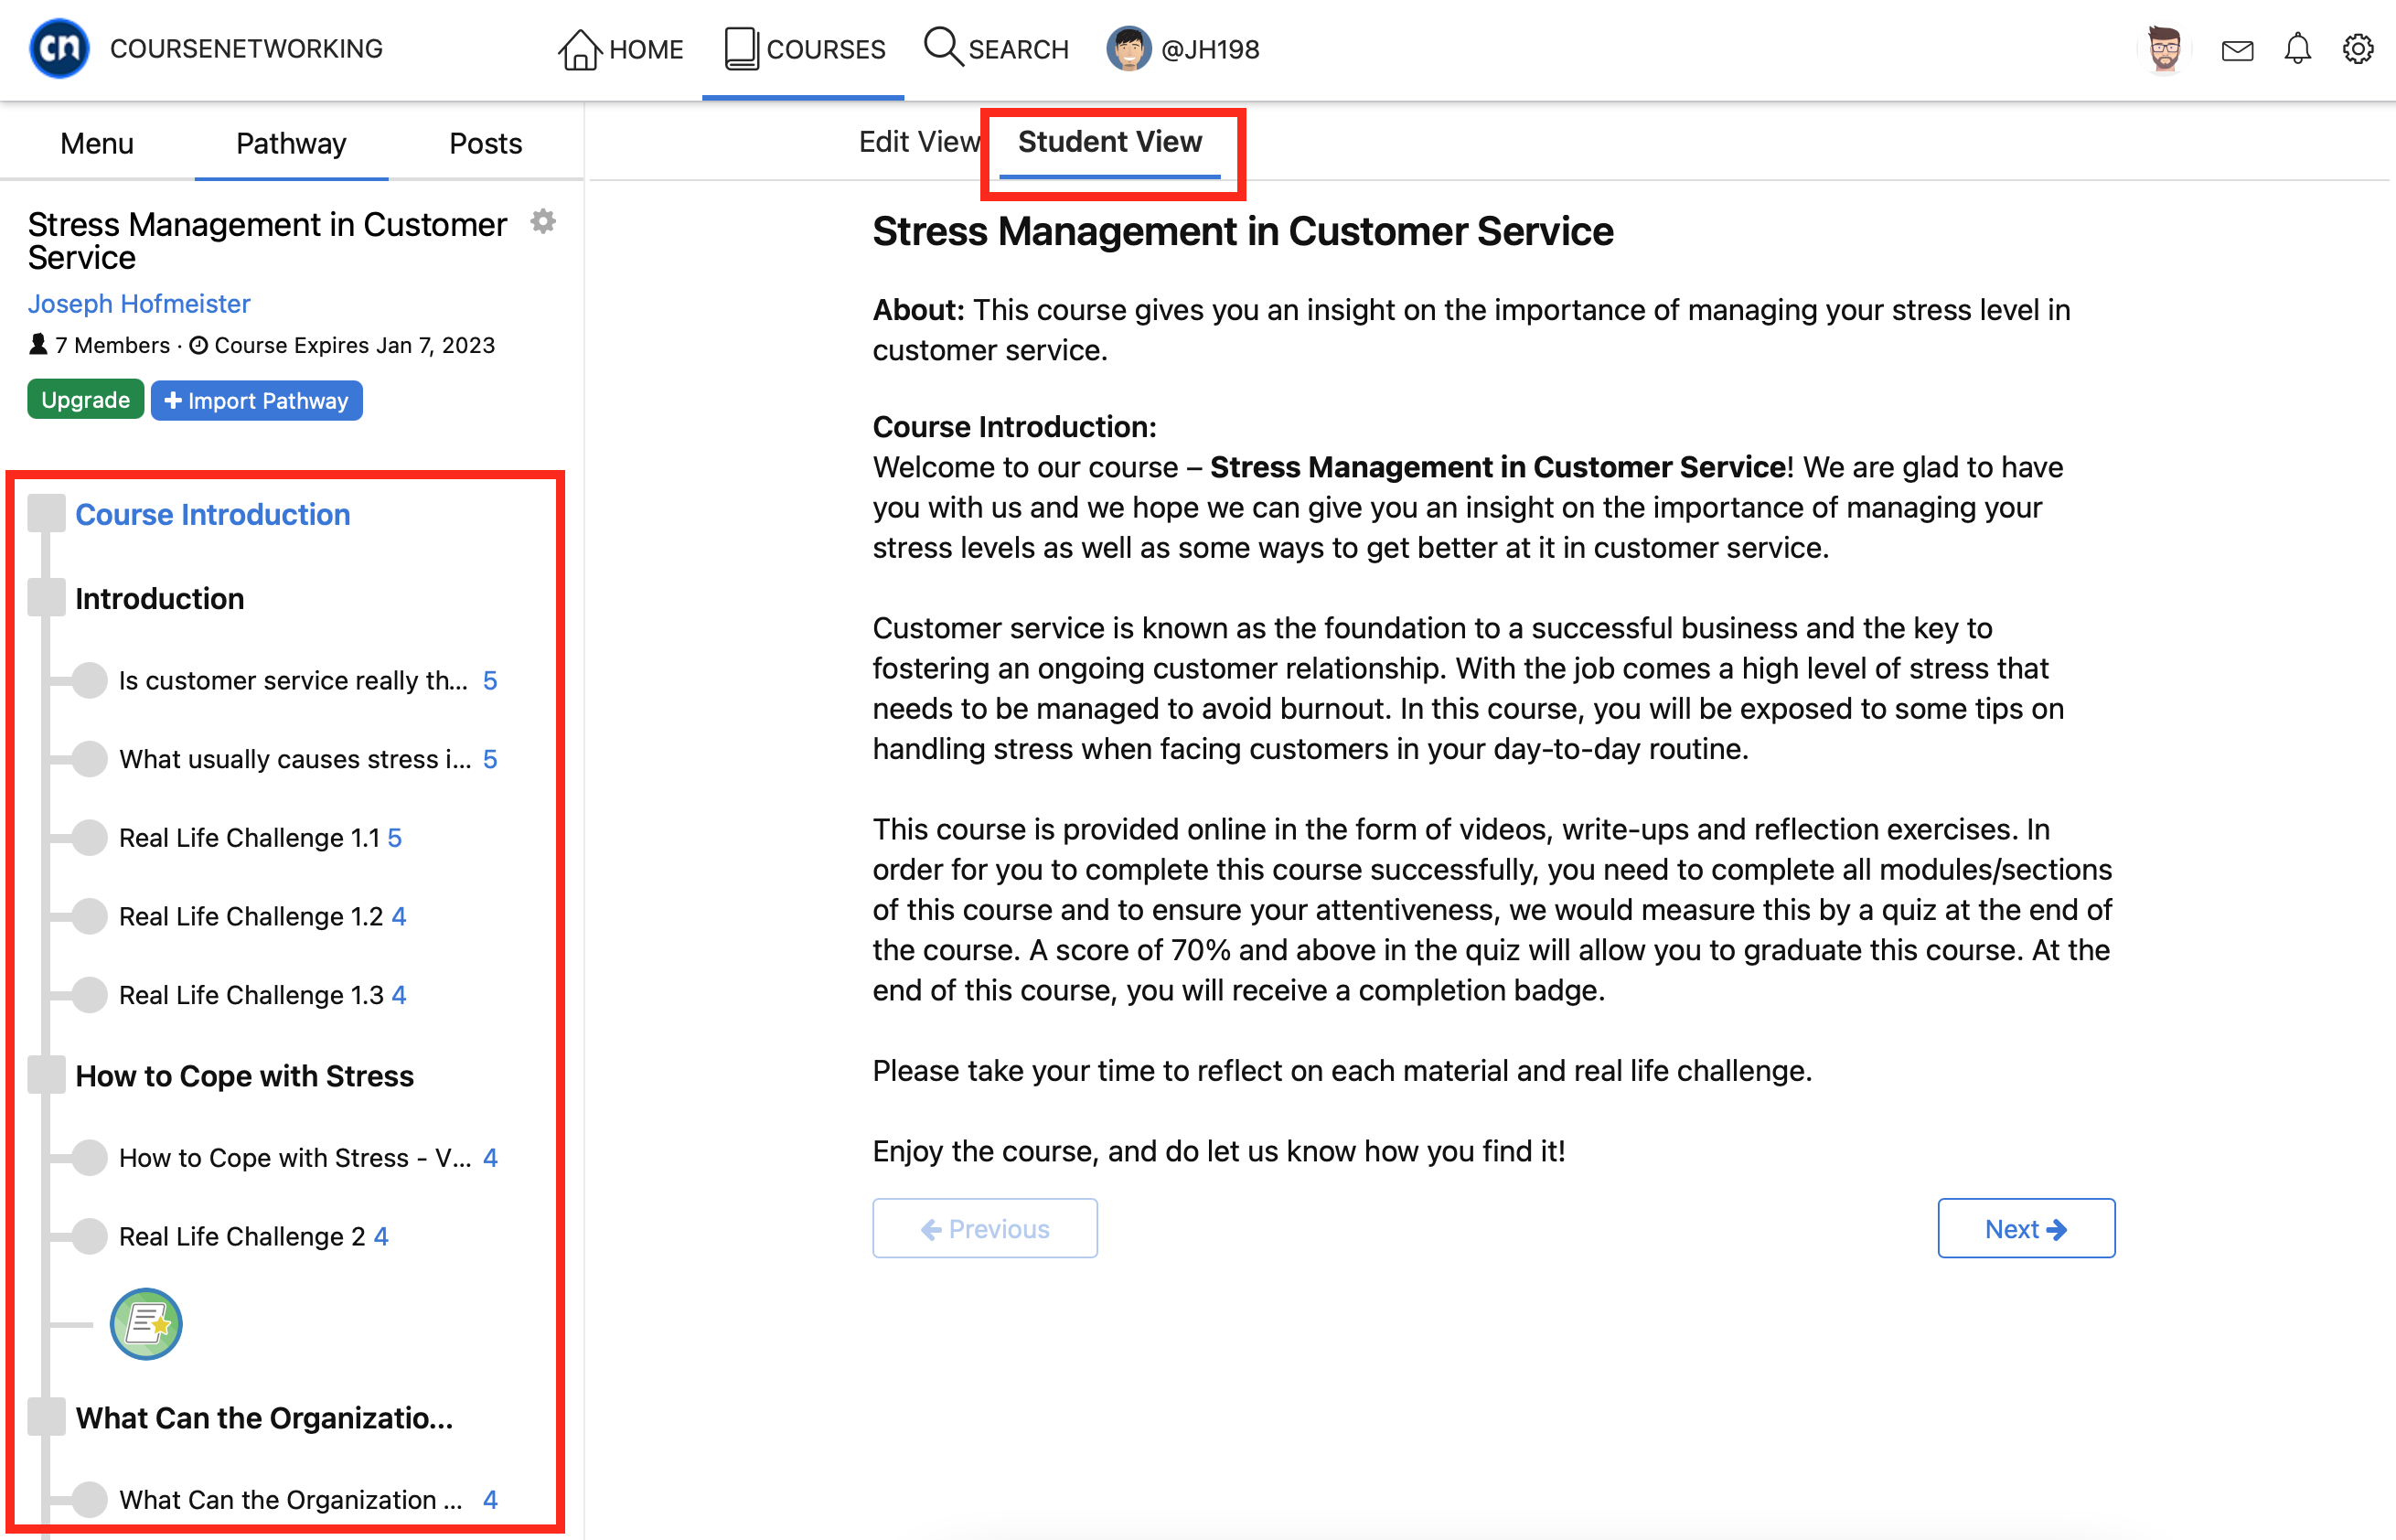Open the Course Introduction pathway item
2396x1540 pixels.
pyautogui.click(x=213, y=514)
